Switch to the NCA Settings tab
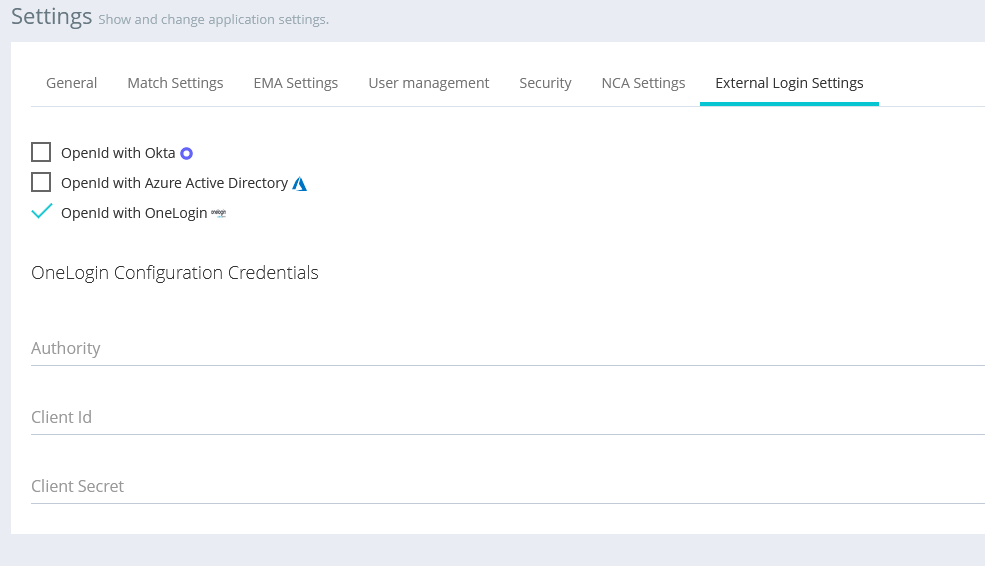Image resolution: width=985 pixels, height=566 pixels. pos(643,83)
